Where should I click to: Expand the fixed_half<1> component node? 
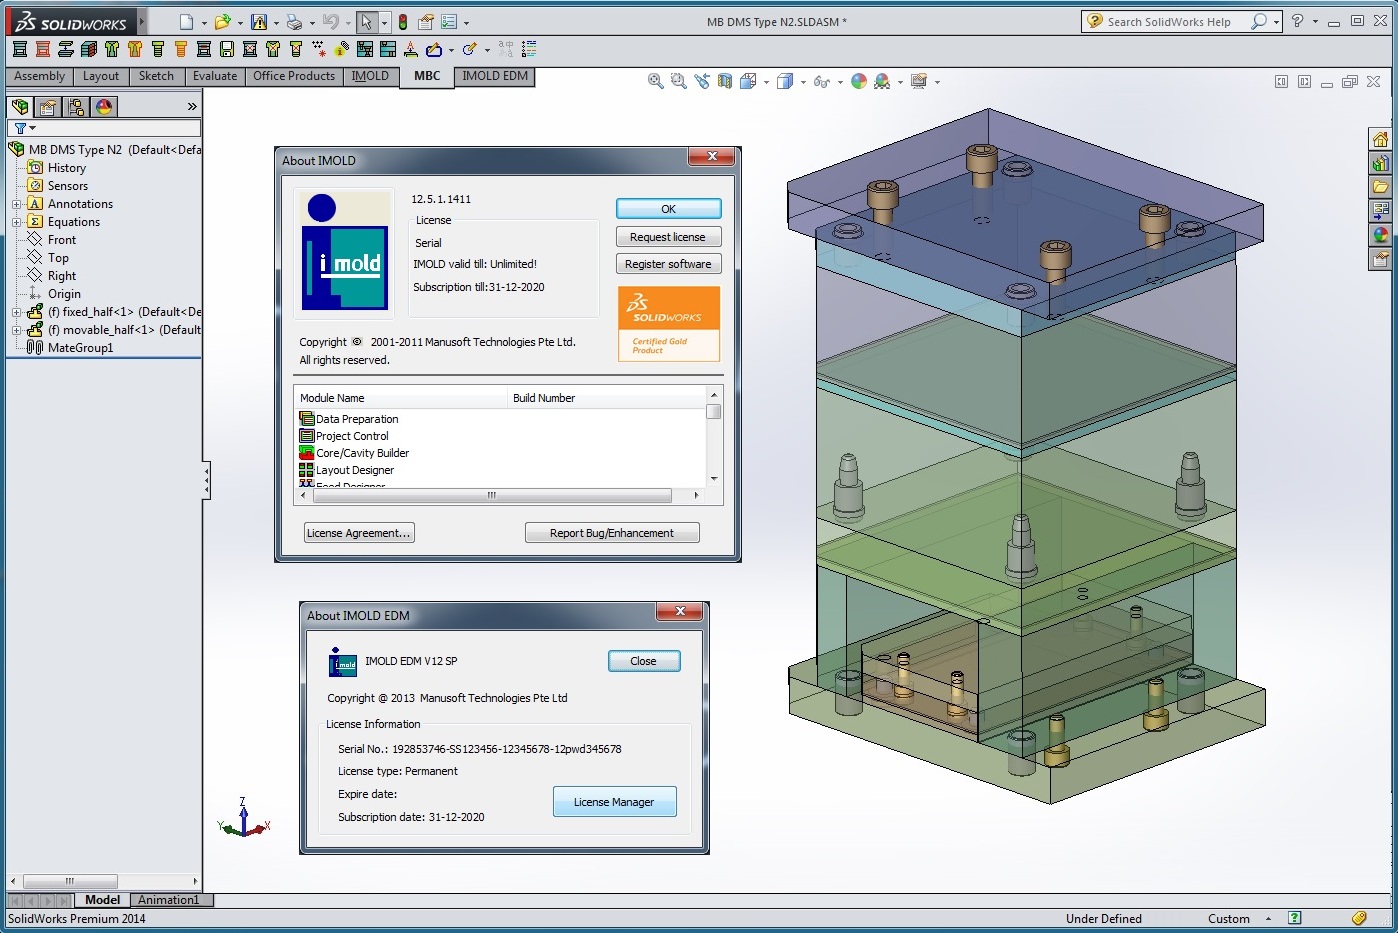click(x=16, y=312)
